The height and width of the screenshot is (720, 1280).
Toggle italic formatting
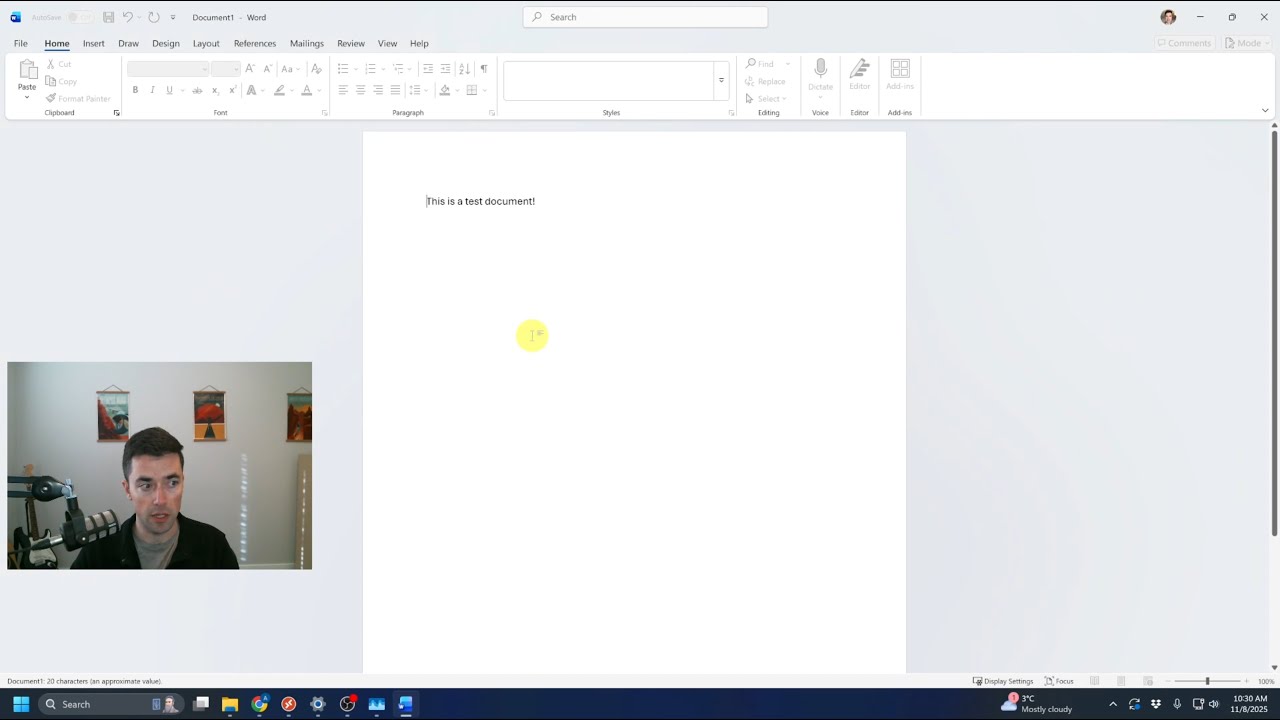click(x=152, y=90)
